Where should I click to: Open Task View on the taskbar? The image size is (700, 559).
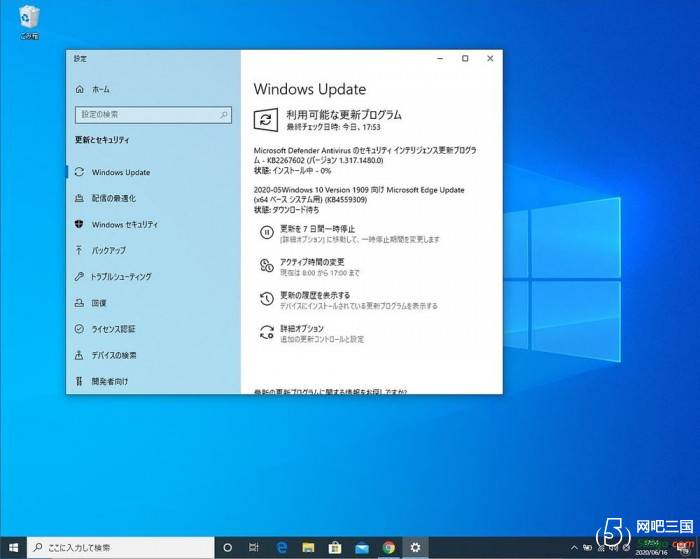pyautogui.click(x=254, y=547)
